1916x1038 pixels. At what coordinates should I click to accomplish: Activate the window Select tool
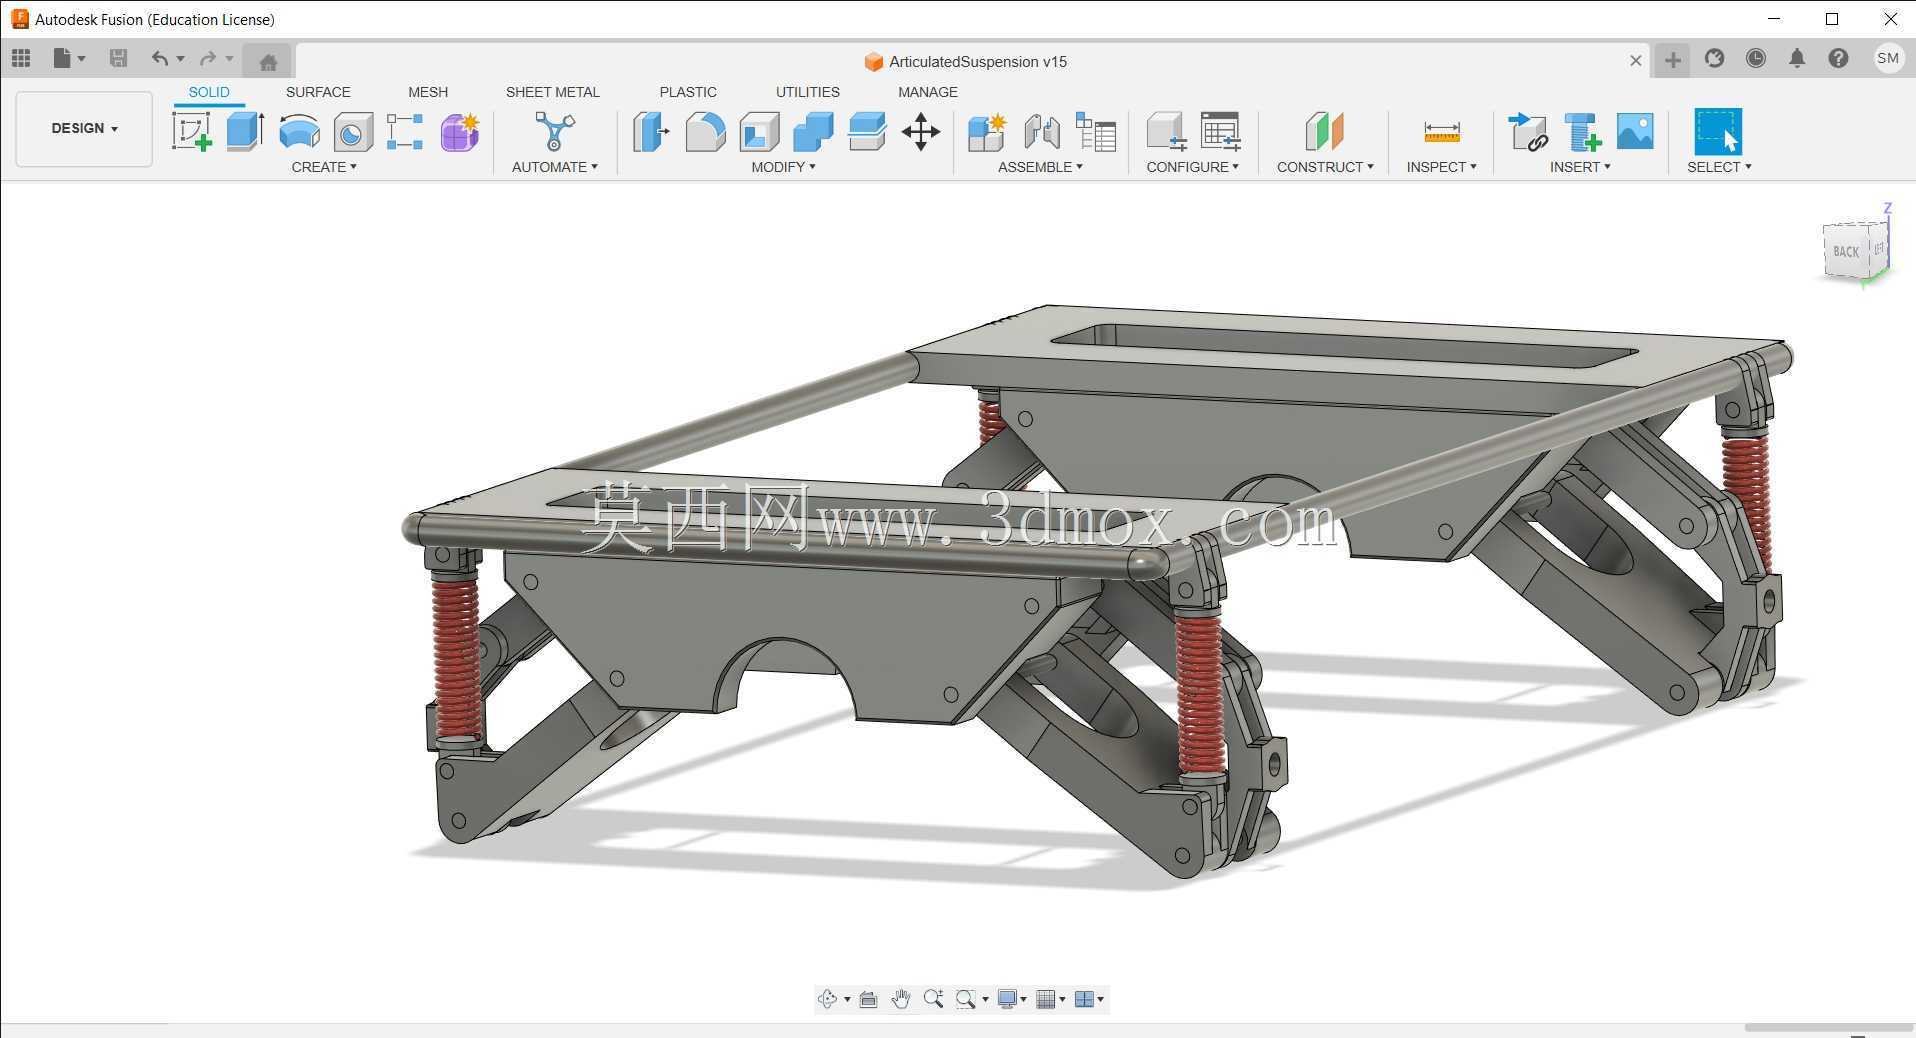coord(1718,131)
